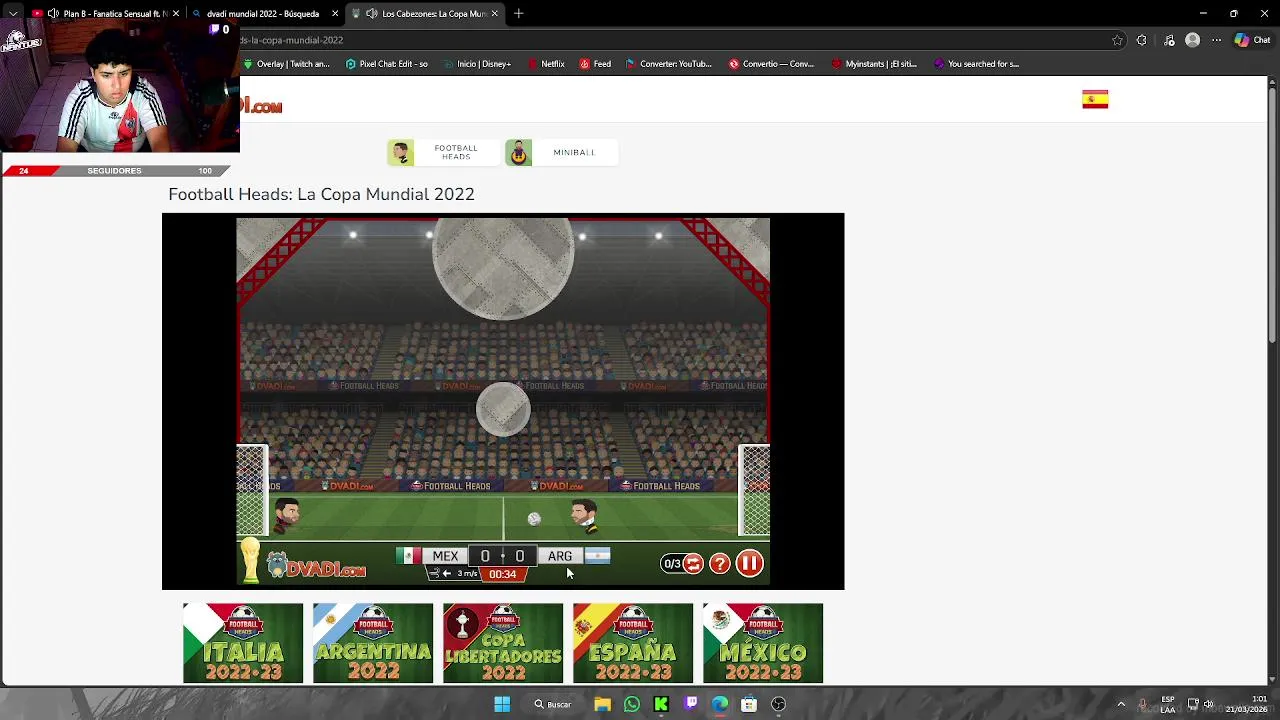Open the clock and date panel
This screenshot has width=1280, height=720.
pyautogui.click(x=1247, y=704)
